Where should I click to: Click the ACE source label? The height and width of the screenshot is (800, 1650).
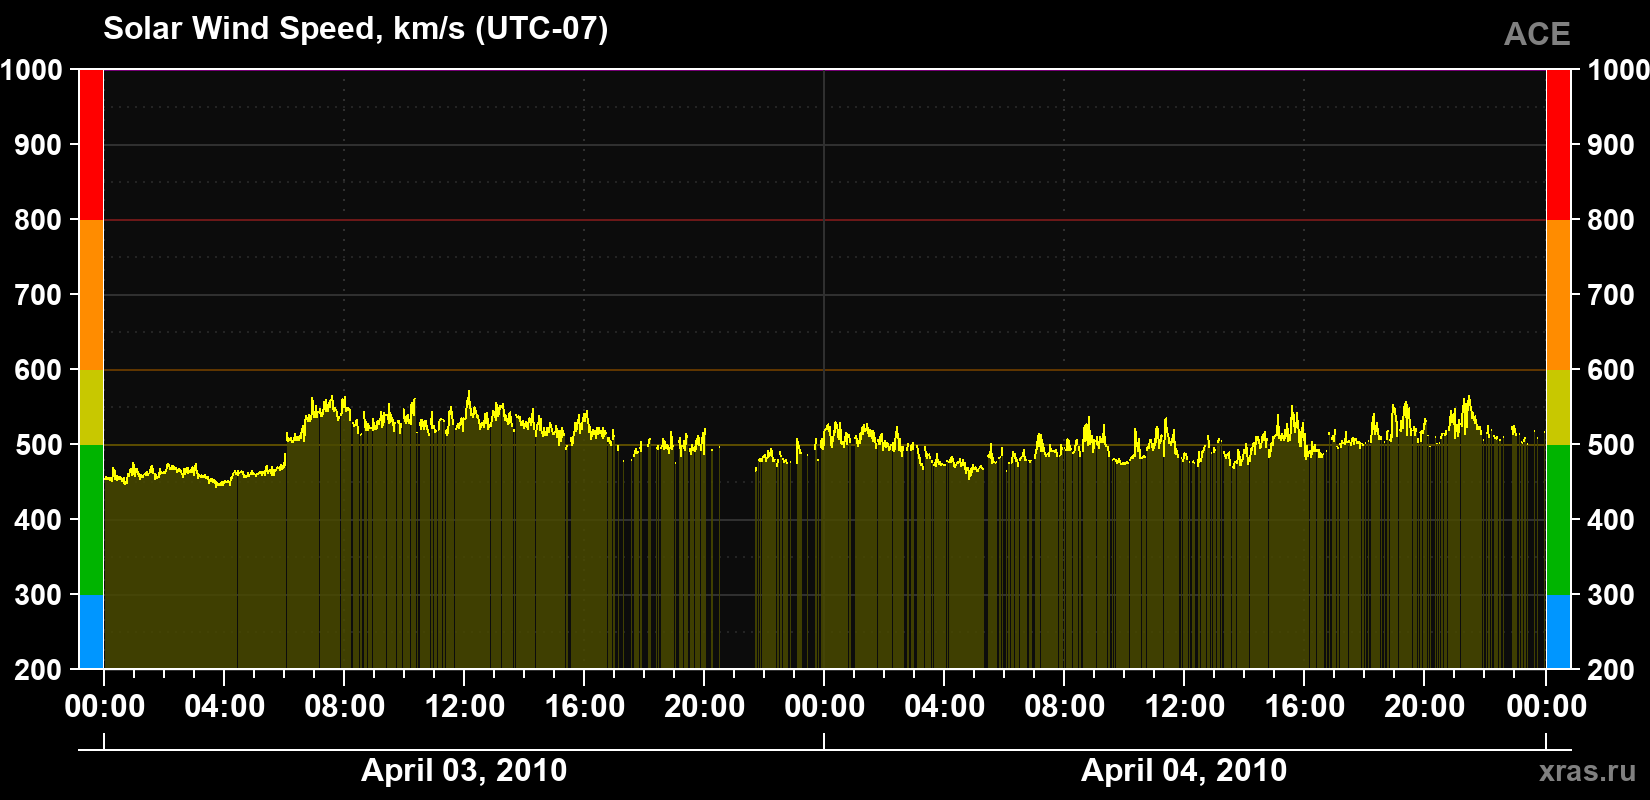click(1537, 34)
